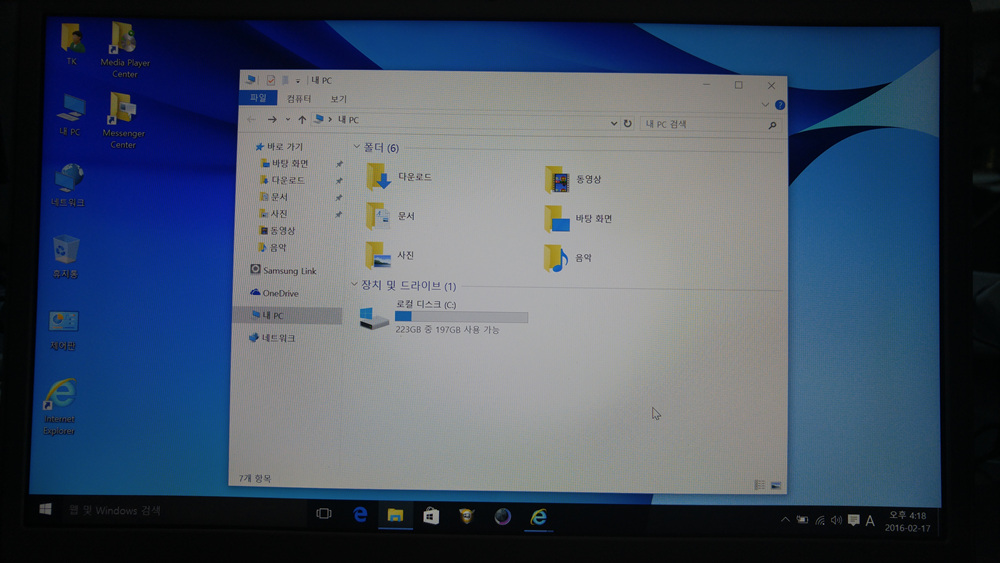Switch to details view layout icon

coord(759,485)
